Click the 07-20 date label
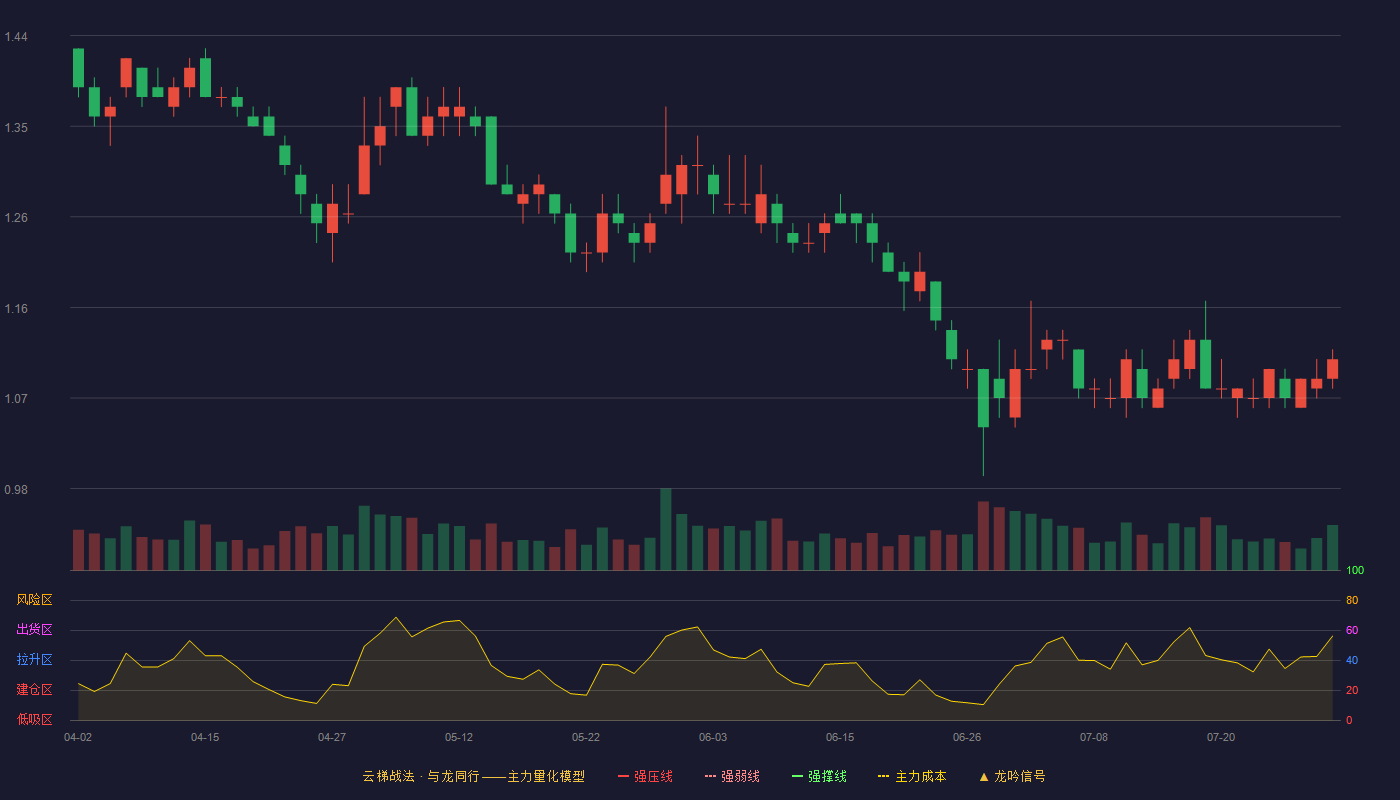1400x800 pixels. (x=1221, y=737)
